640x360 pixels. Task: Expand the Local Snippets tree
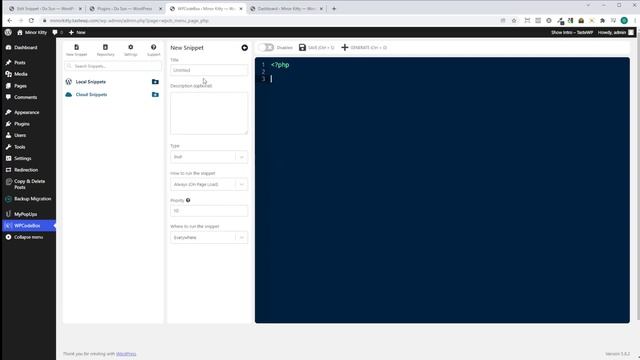pos(91,82)
